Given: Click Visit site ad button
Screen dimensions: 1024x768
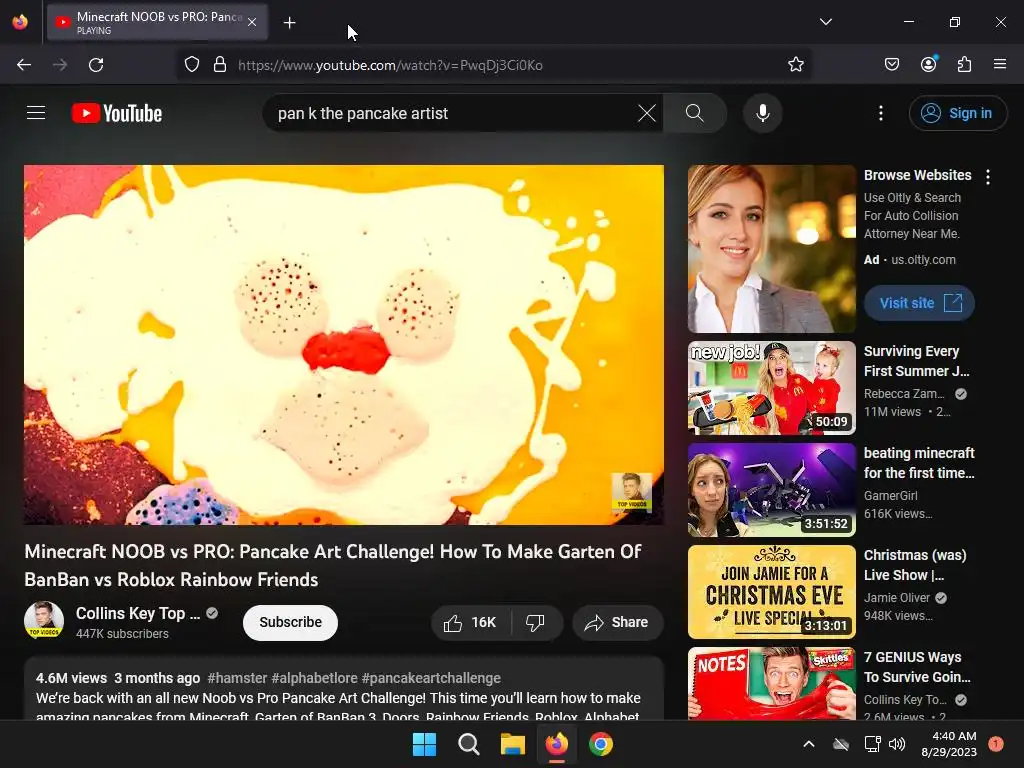Looking at the screenshot, I should click(x=919, y=303).
